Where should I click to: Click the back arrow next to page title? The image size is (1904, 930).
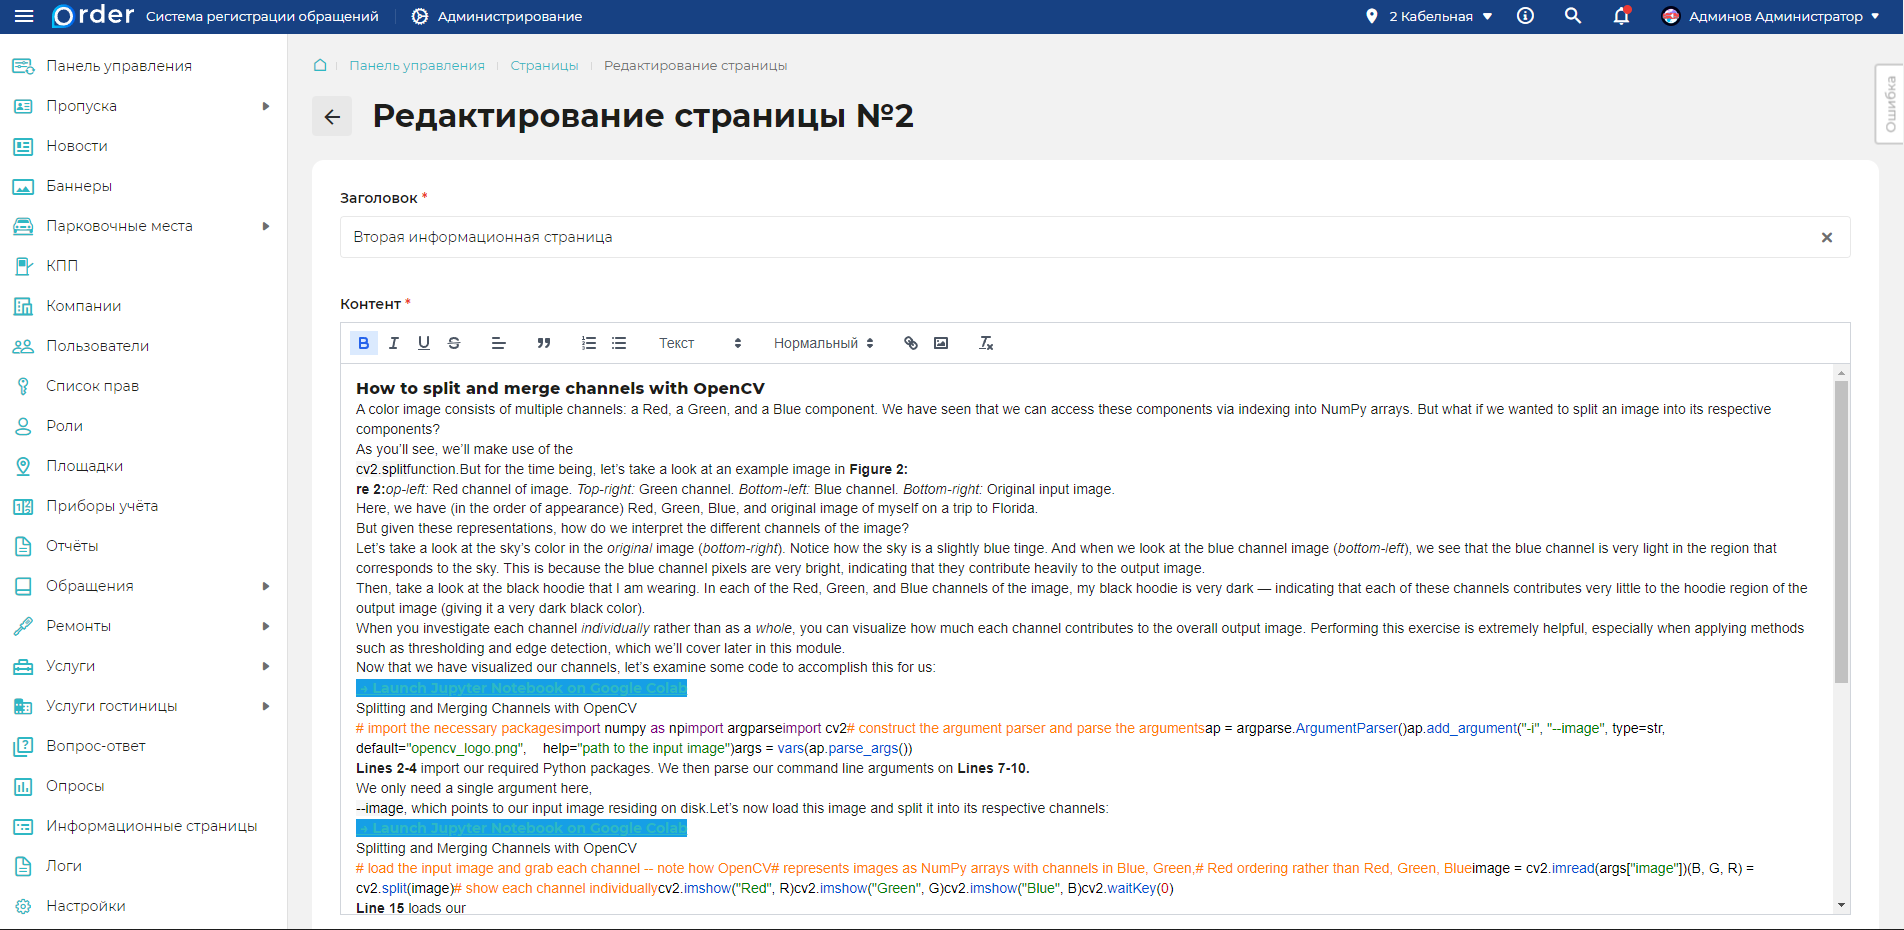coord(332,116)
